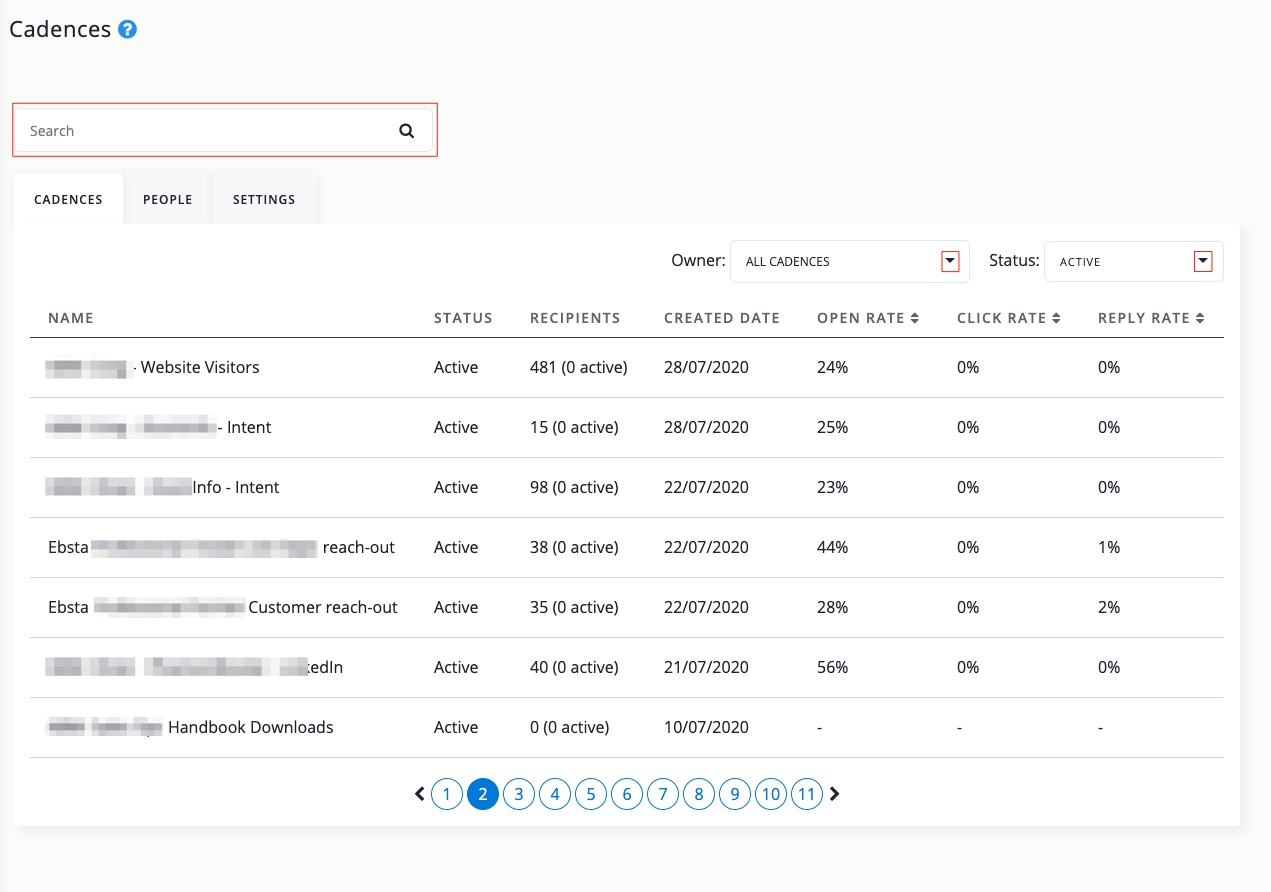Go to page 1

[x=447, y=795]
